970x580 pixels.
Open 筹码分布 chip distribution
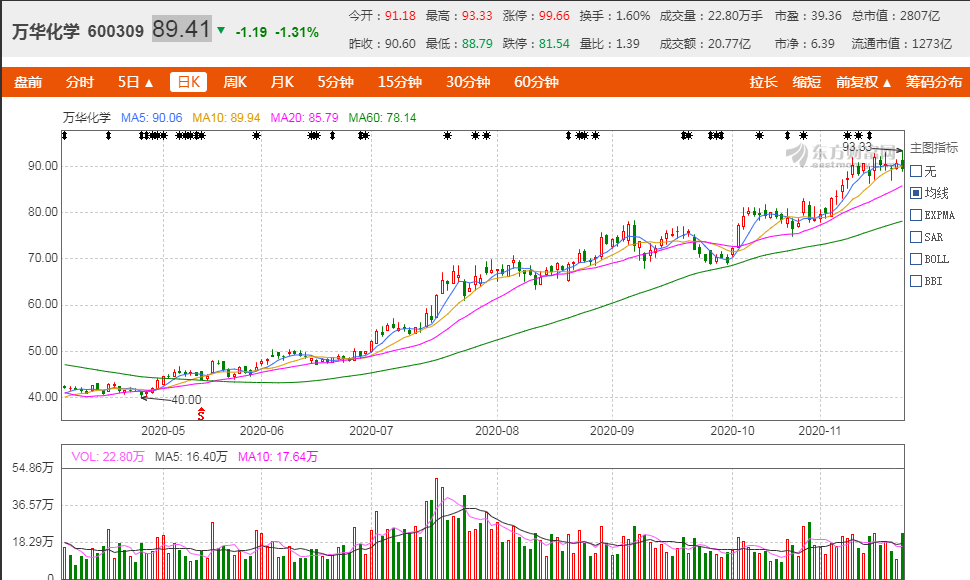pyautogui.click(x=934, y=82)
